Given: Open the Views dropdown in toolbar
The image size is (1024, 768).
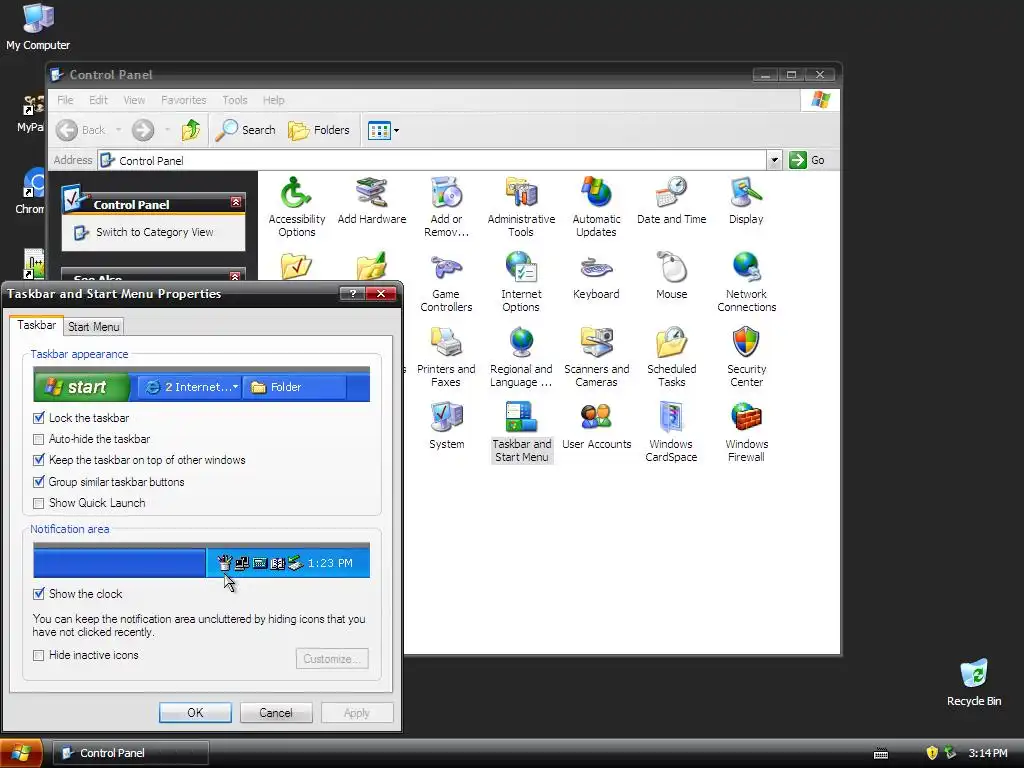Looking at the screenshot, I should [383, 130].
